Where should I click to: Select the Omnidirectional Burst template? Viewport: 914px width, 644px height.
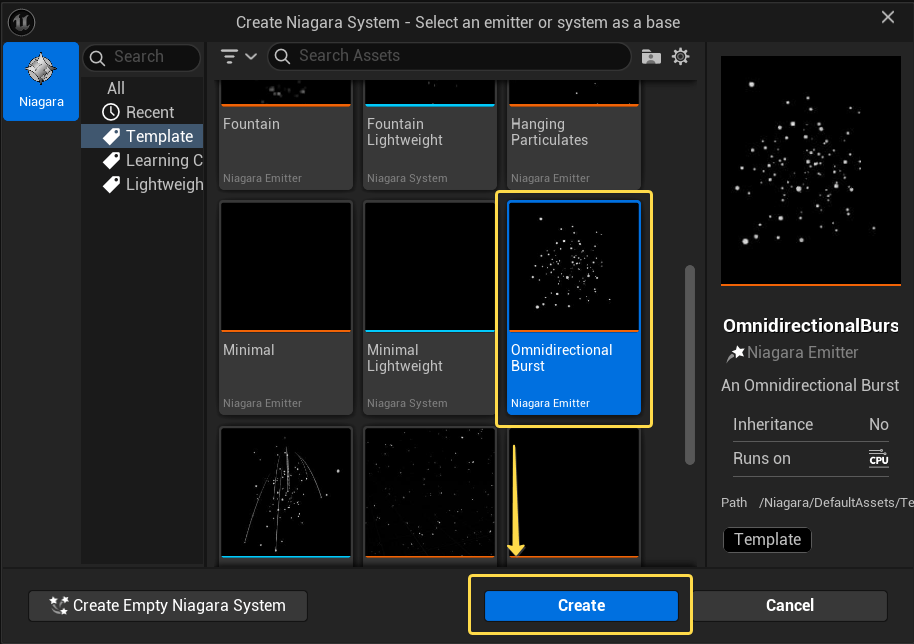coord(574,308)
